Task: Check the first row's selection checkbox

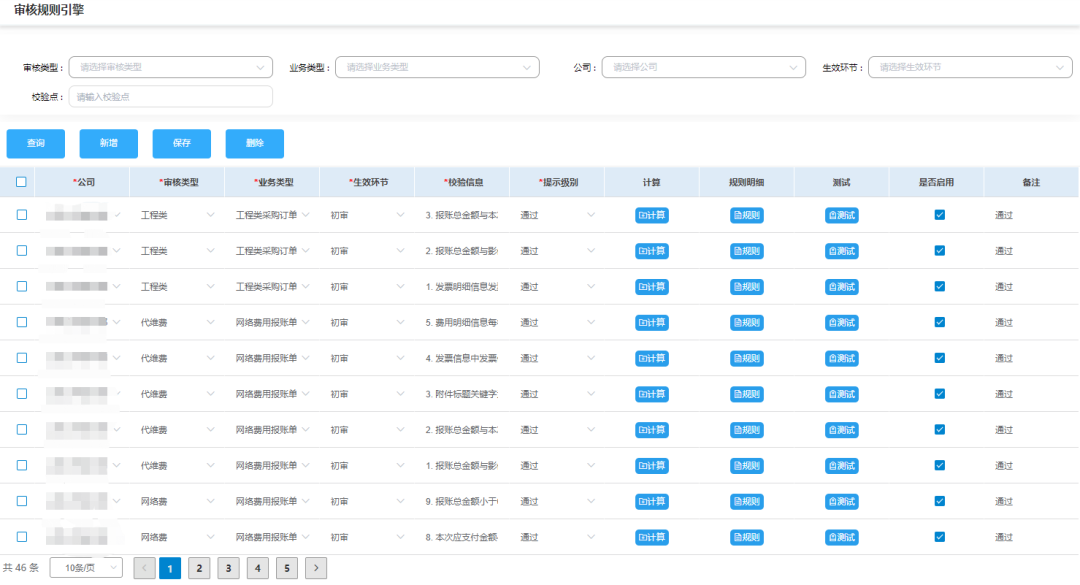Action: (x=21, y=215)
